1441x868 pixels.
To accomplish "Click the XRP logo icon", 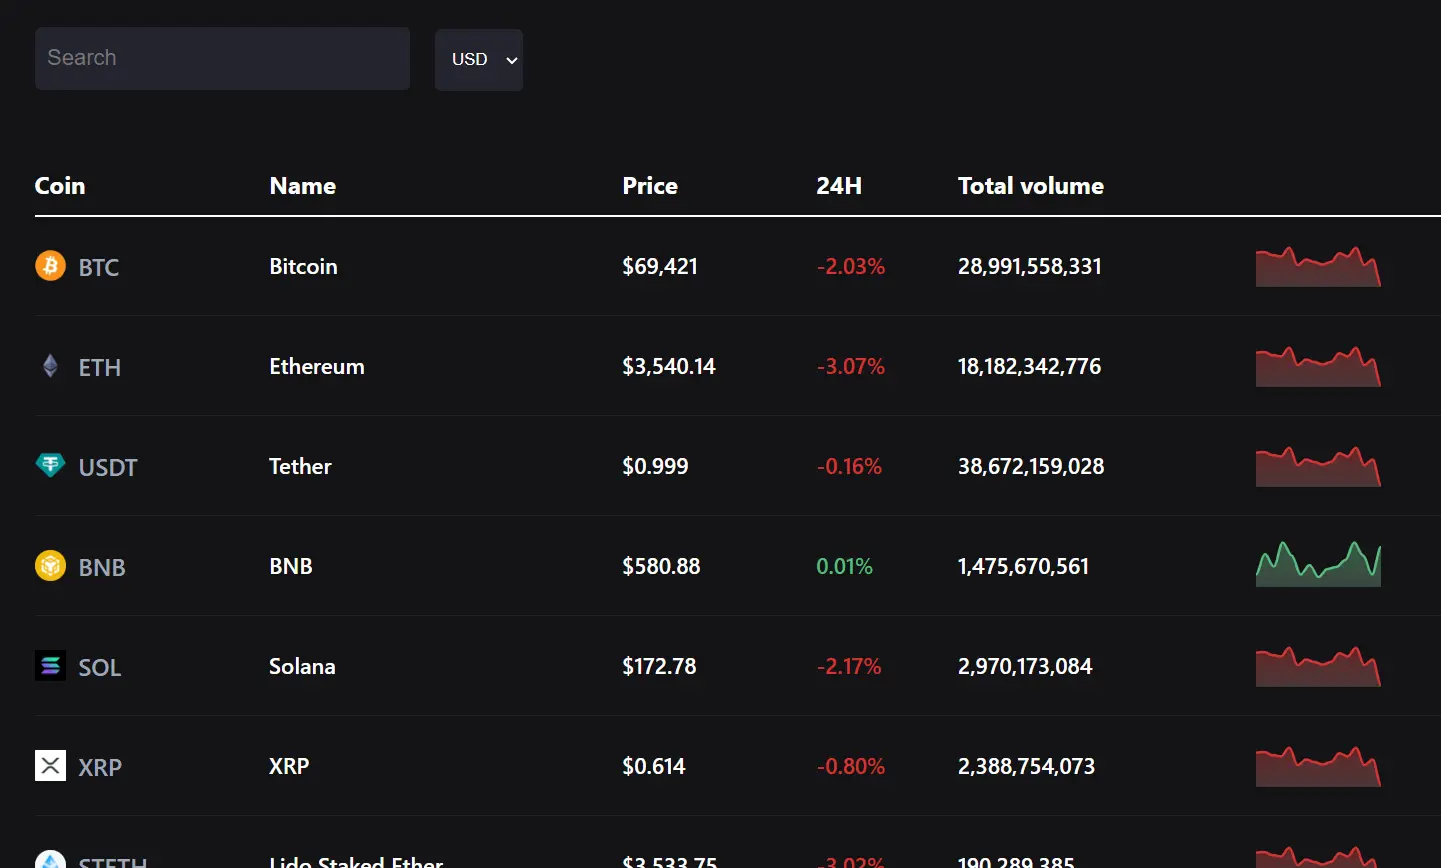I will [49, 766].
